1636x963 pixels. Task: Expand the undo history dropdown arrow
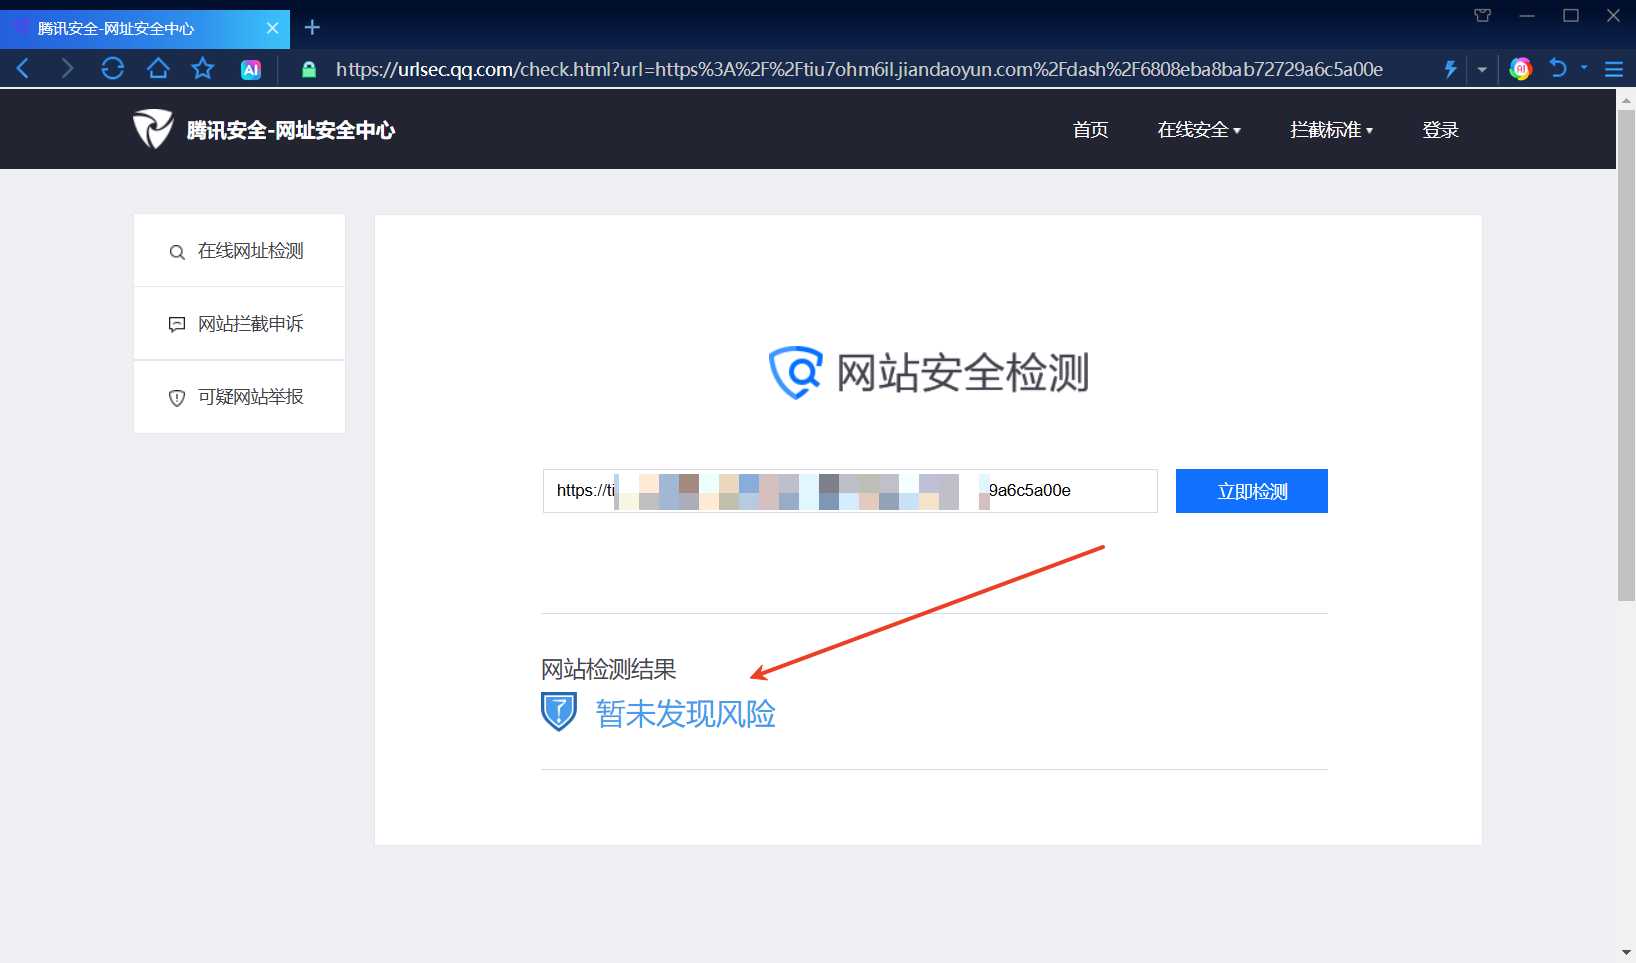pos(1584,68)
